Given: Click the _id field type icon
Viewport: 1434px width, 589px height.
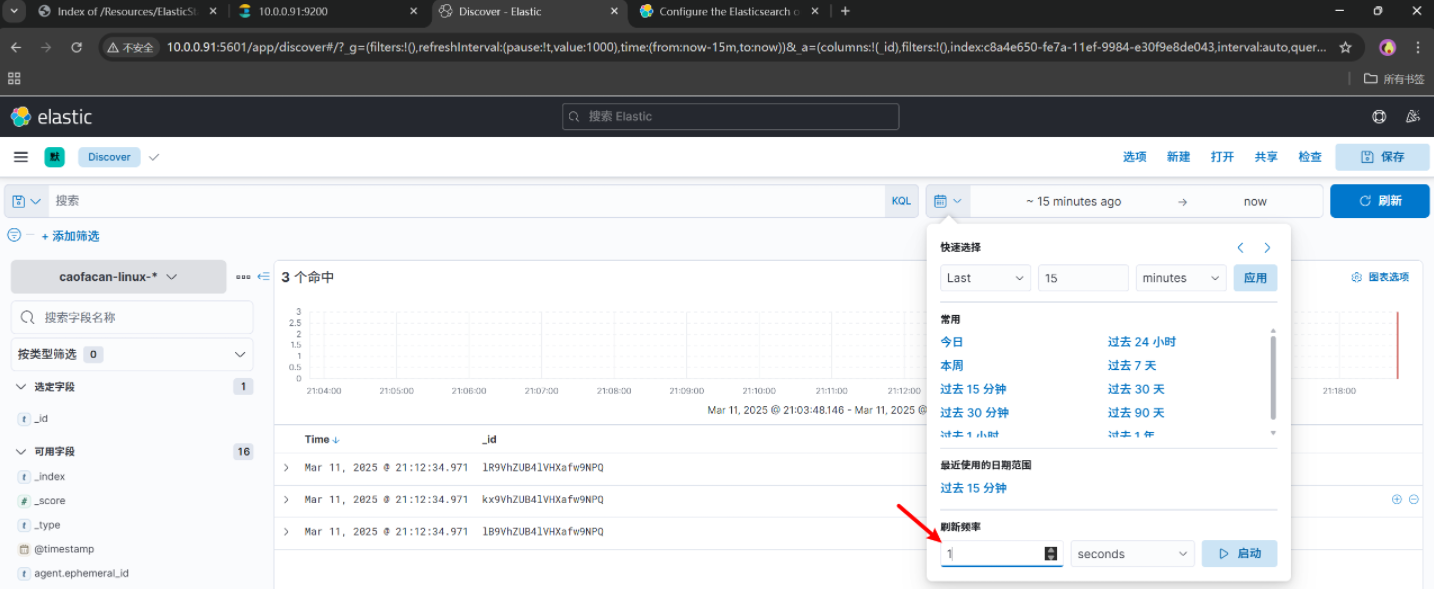Looking at the screenshot, I should pyautogui.click(x=24, y=419).
